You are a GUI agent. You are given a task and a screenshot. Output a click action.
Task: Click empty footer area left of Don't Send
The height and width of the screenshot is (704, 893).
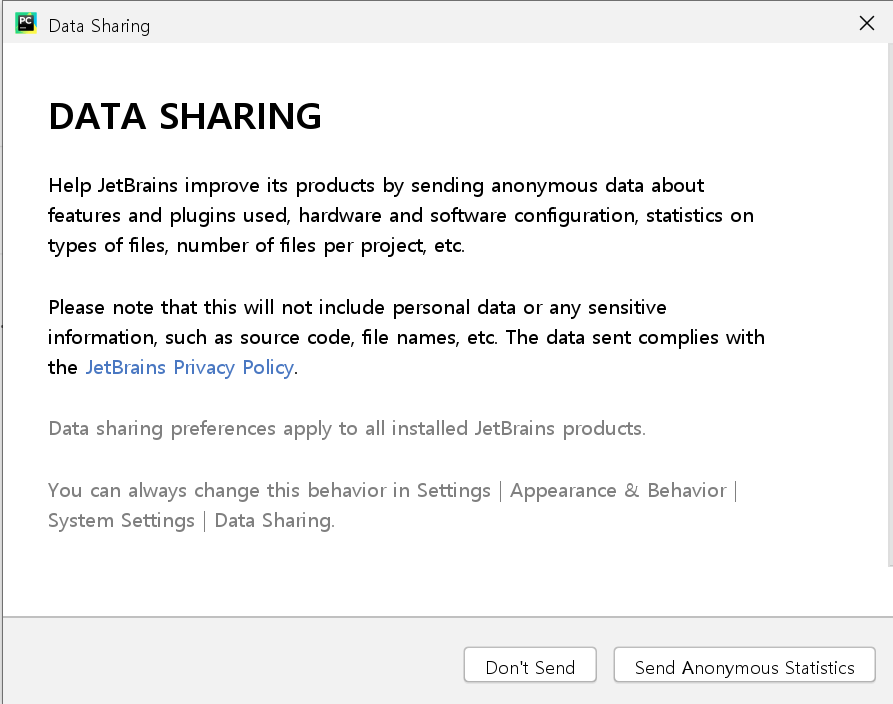click(x=230, y=666)
